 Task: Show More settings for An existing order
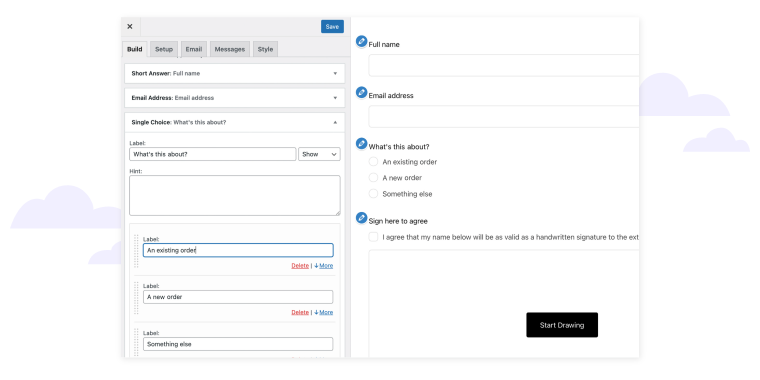324,266
